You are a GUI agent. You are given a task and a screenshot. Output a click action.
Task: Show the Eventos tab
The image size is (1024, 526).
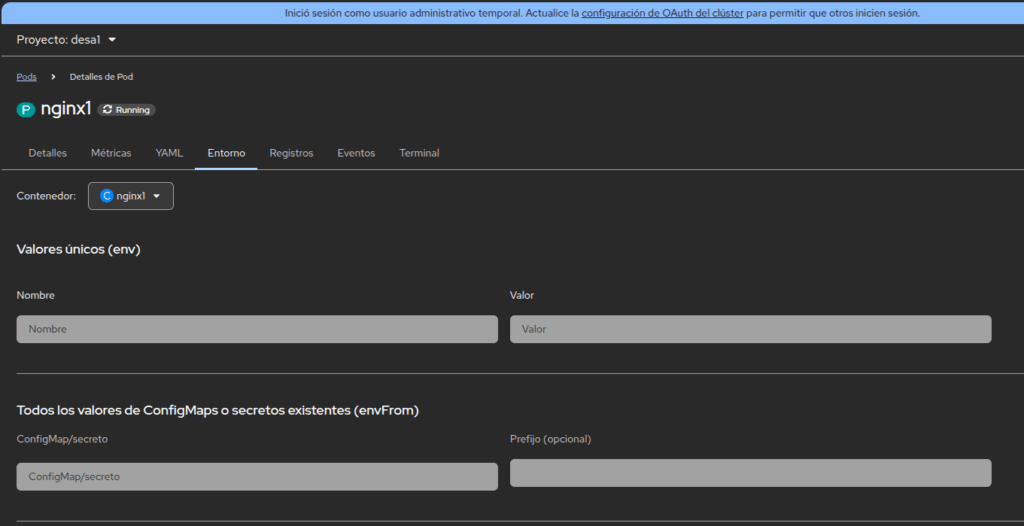[x=356, y=153]
